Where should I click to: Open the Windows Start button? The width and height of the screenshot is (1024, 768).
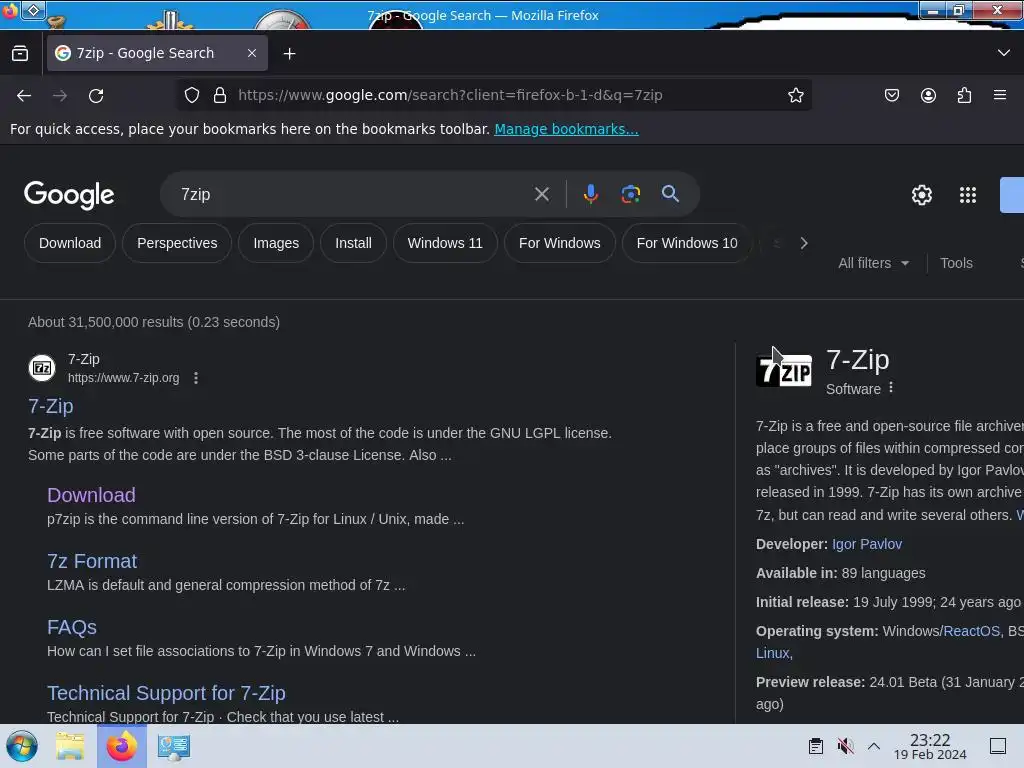pos(22,746)
